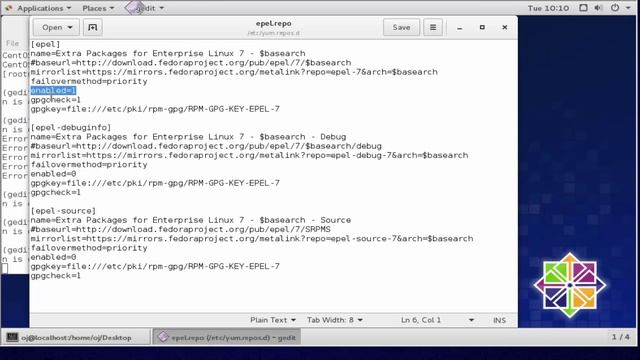Click the [epel-debuginfo] section header
Image resolution: width=640 pixels, height=360 pixels.
click(x=71, y=127)
